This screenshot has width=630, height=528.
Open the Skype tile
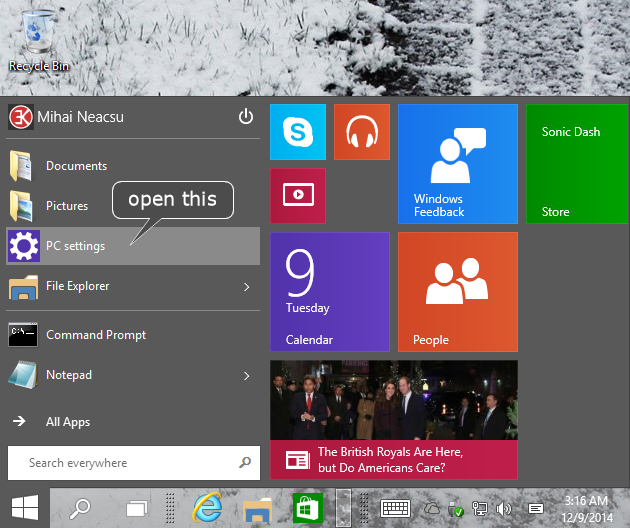coord(298,132)
